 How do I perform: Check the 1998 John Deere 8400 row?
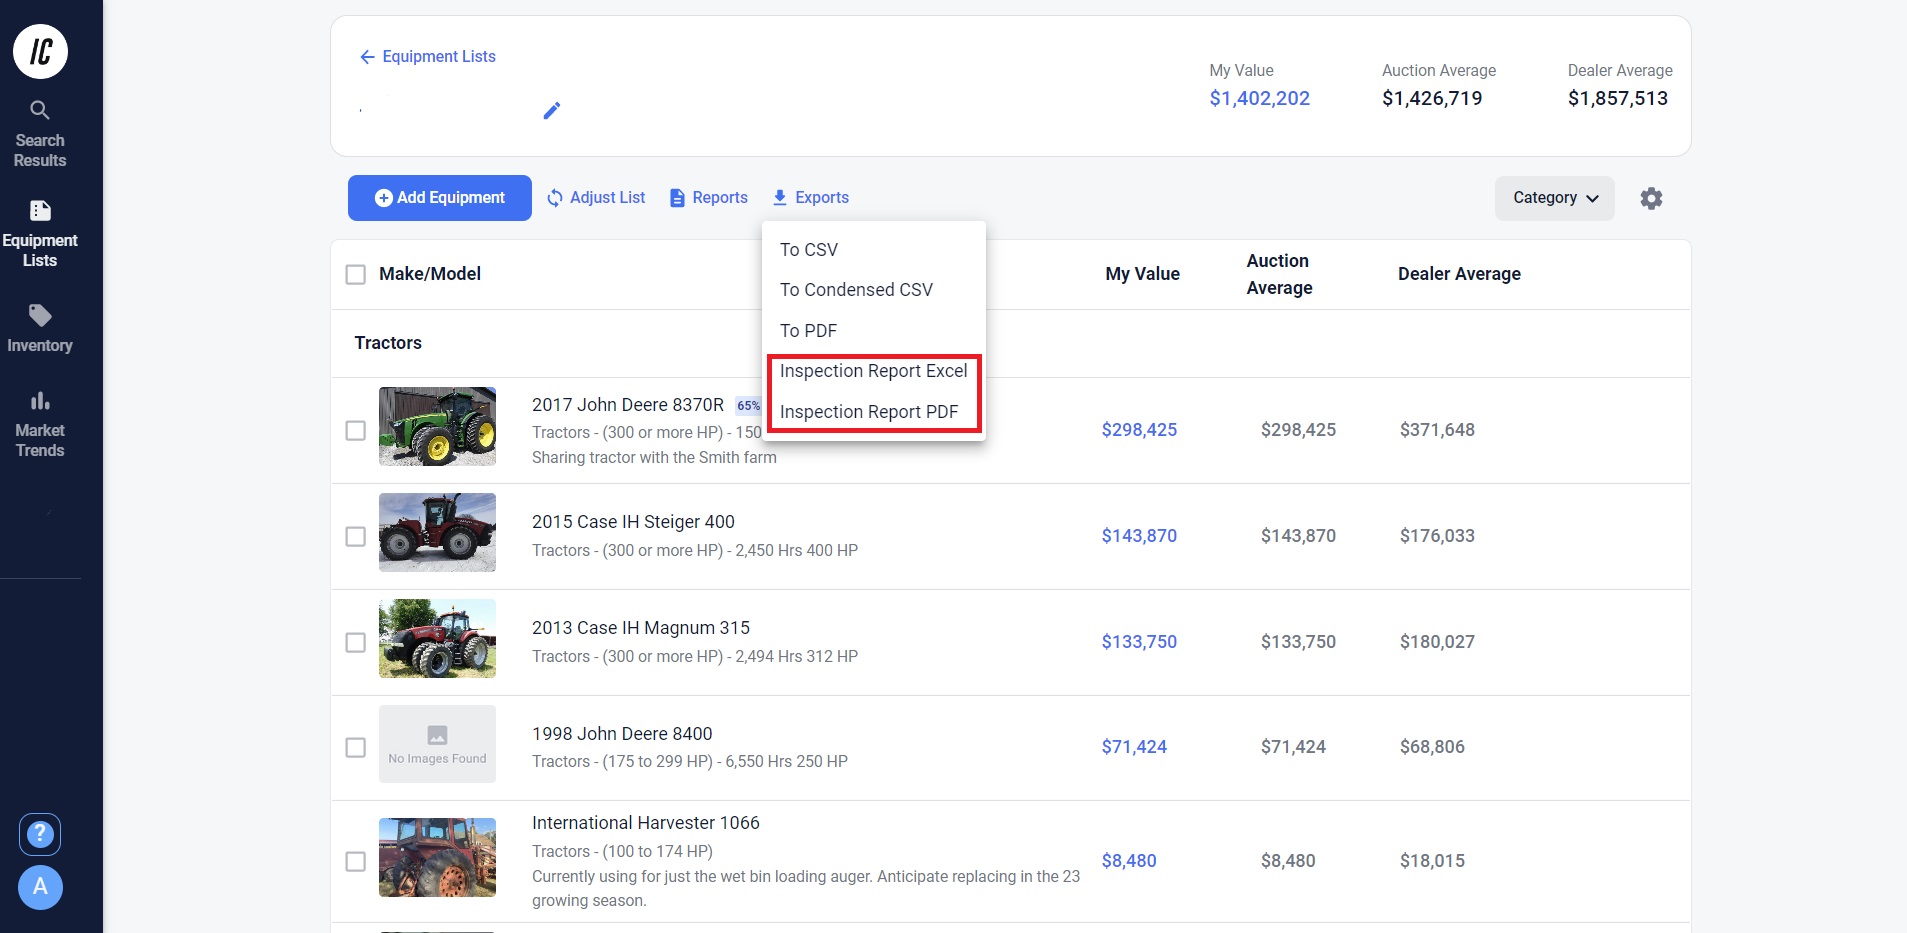[355, 747]
